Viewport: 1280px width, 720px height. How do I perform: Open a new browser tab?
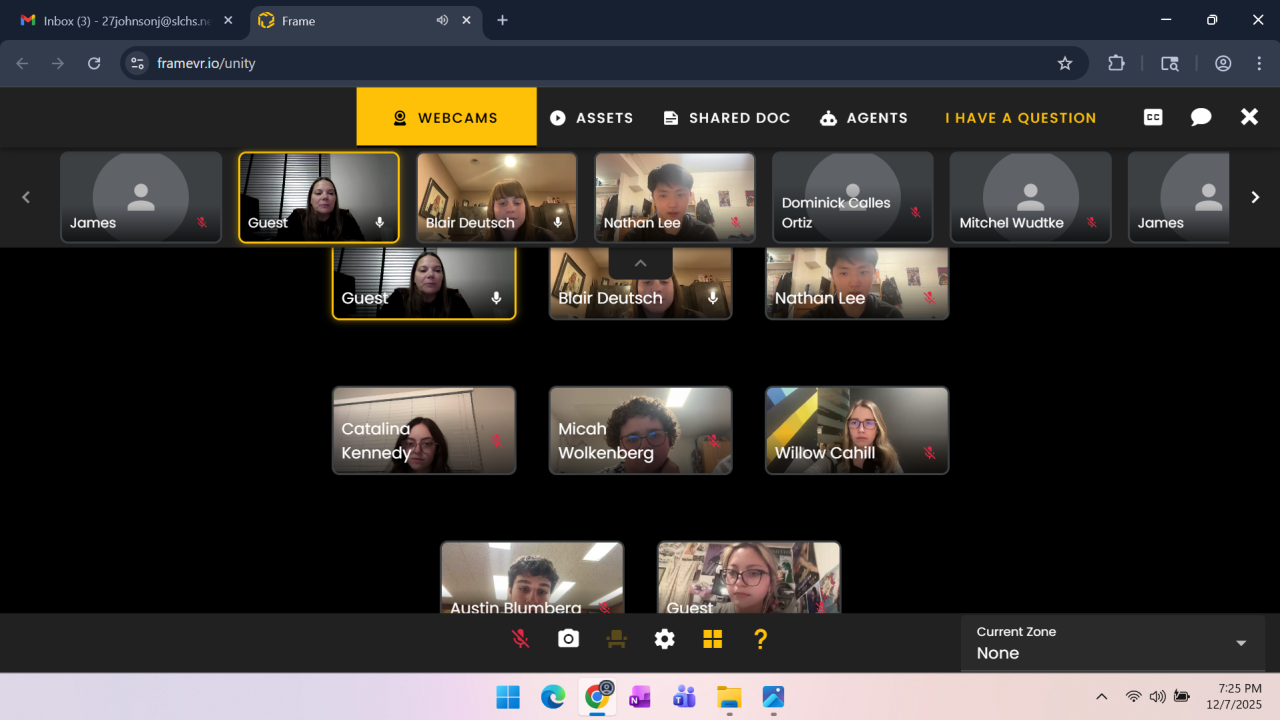tap(502, 20)
